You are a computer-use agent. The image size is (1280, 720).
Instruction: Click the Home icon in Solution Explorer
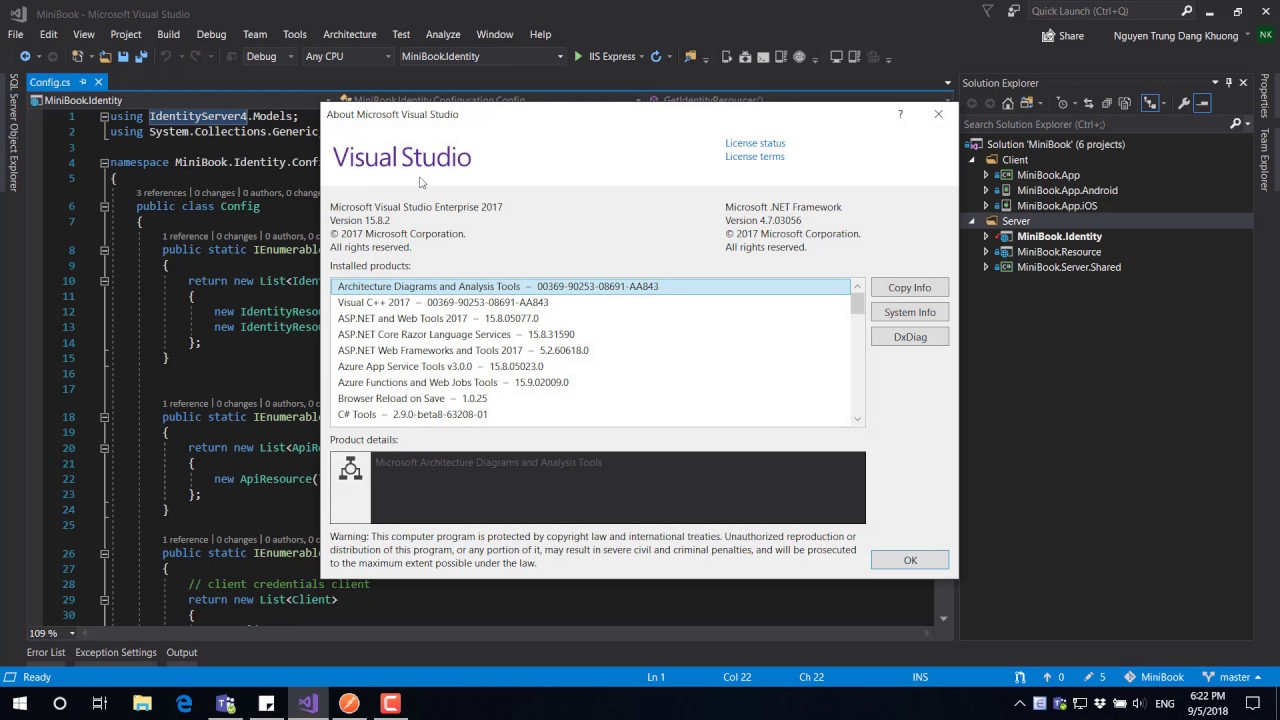coord(1008,103)
